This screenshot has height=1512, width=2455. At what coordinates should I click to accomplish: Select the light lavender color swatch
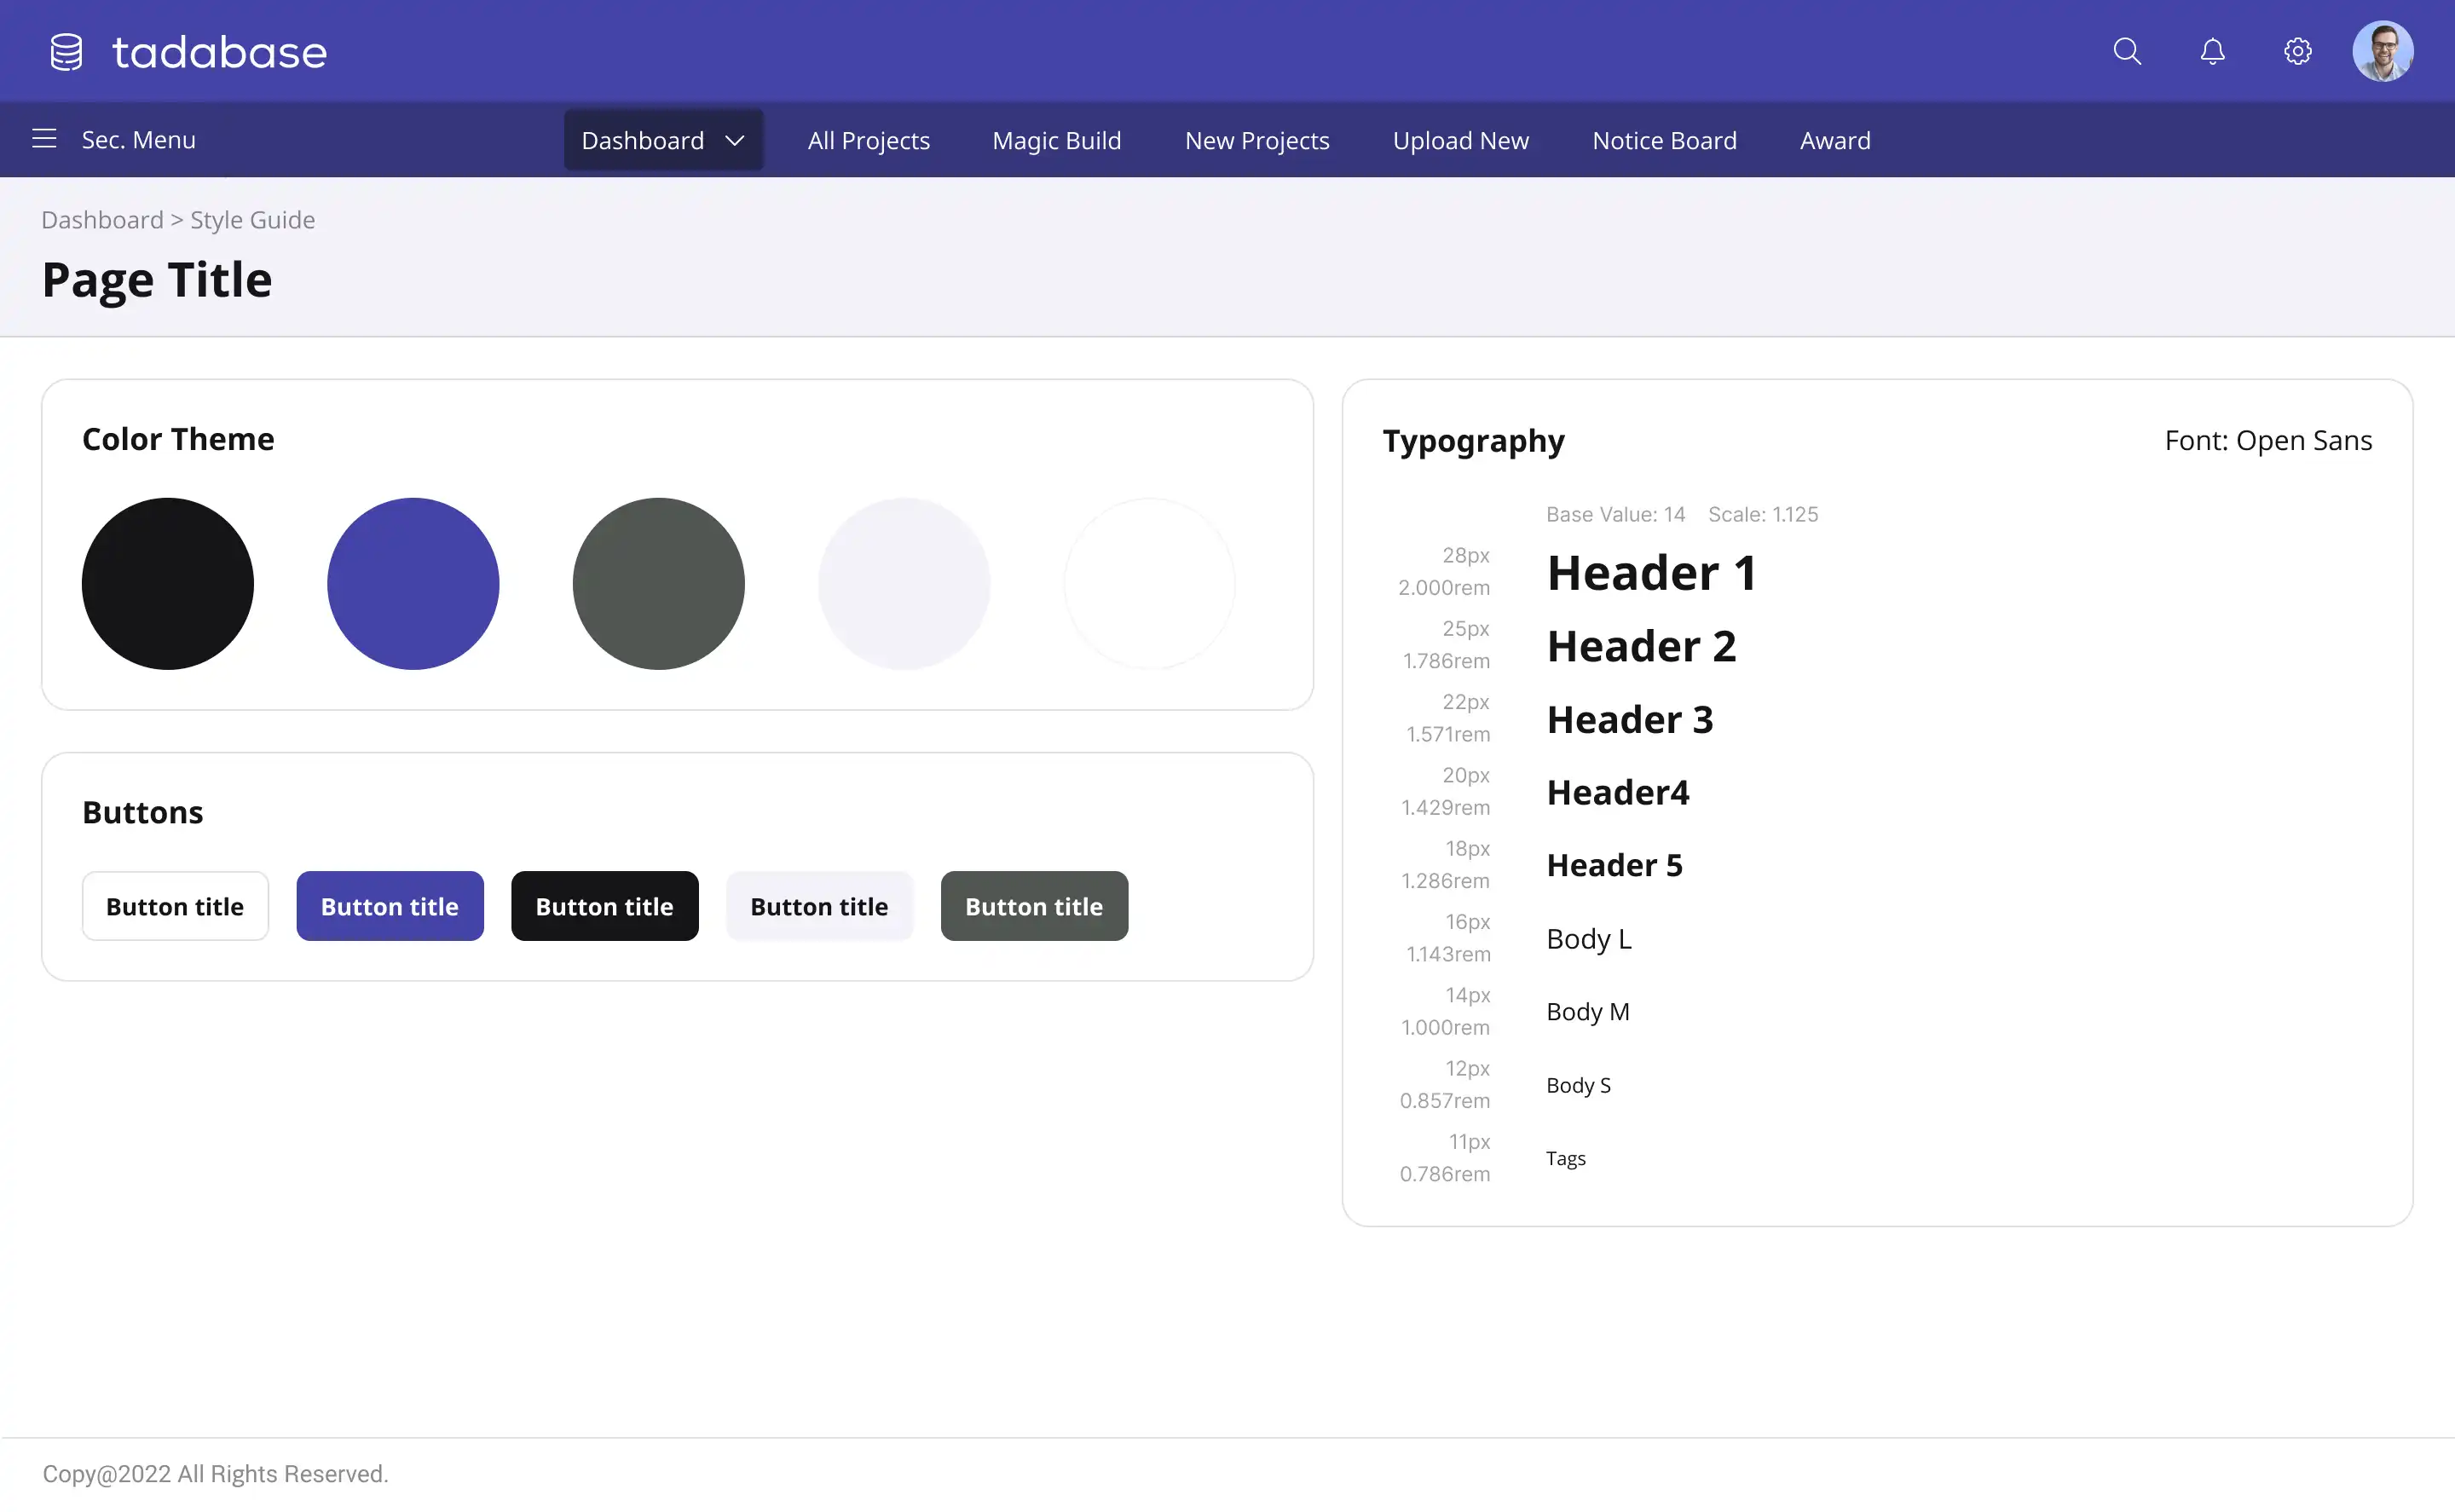point(904,584)
